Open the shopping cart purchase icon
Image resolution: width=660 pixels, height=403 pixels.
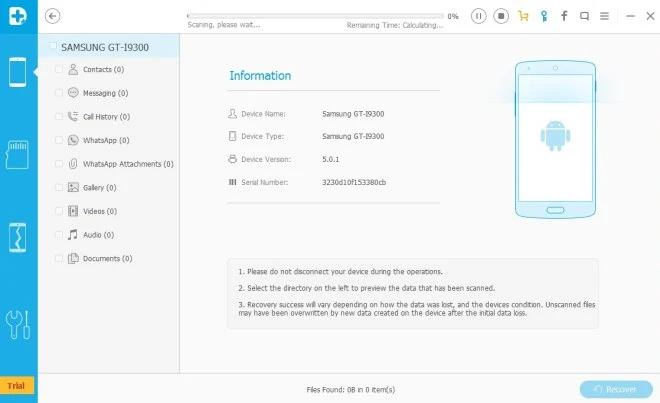tap(523, 16)
